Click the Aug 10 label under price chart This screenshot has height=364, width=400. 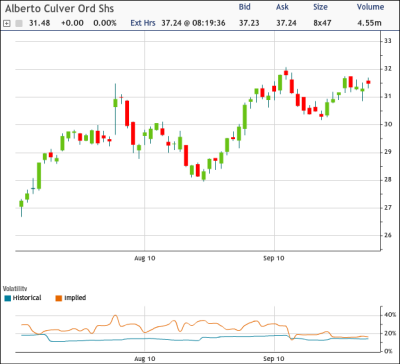click(x=145, y=258)
